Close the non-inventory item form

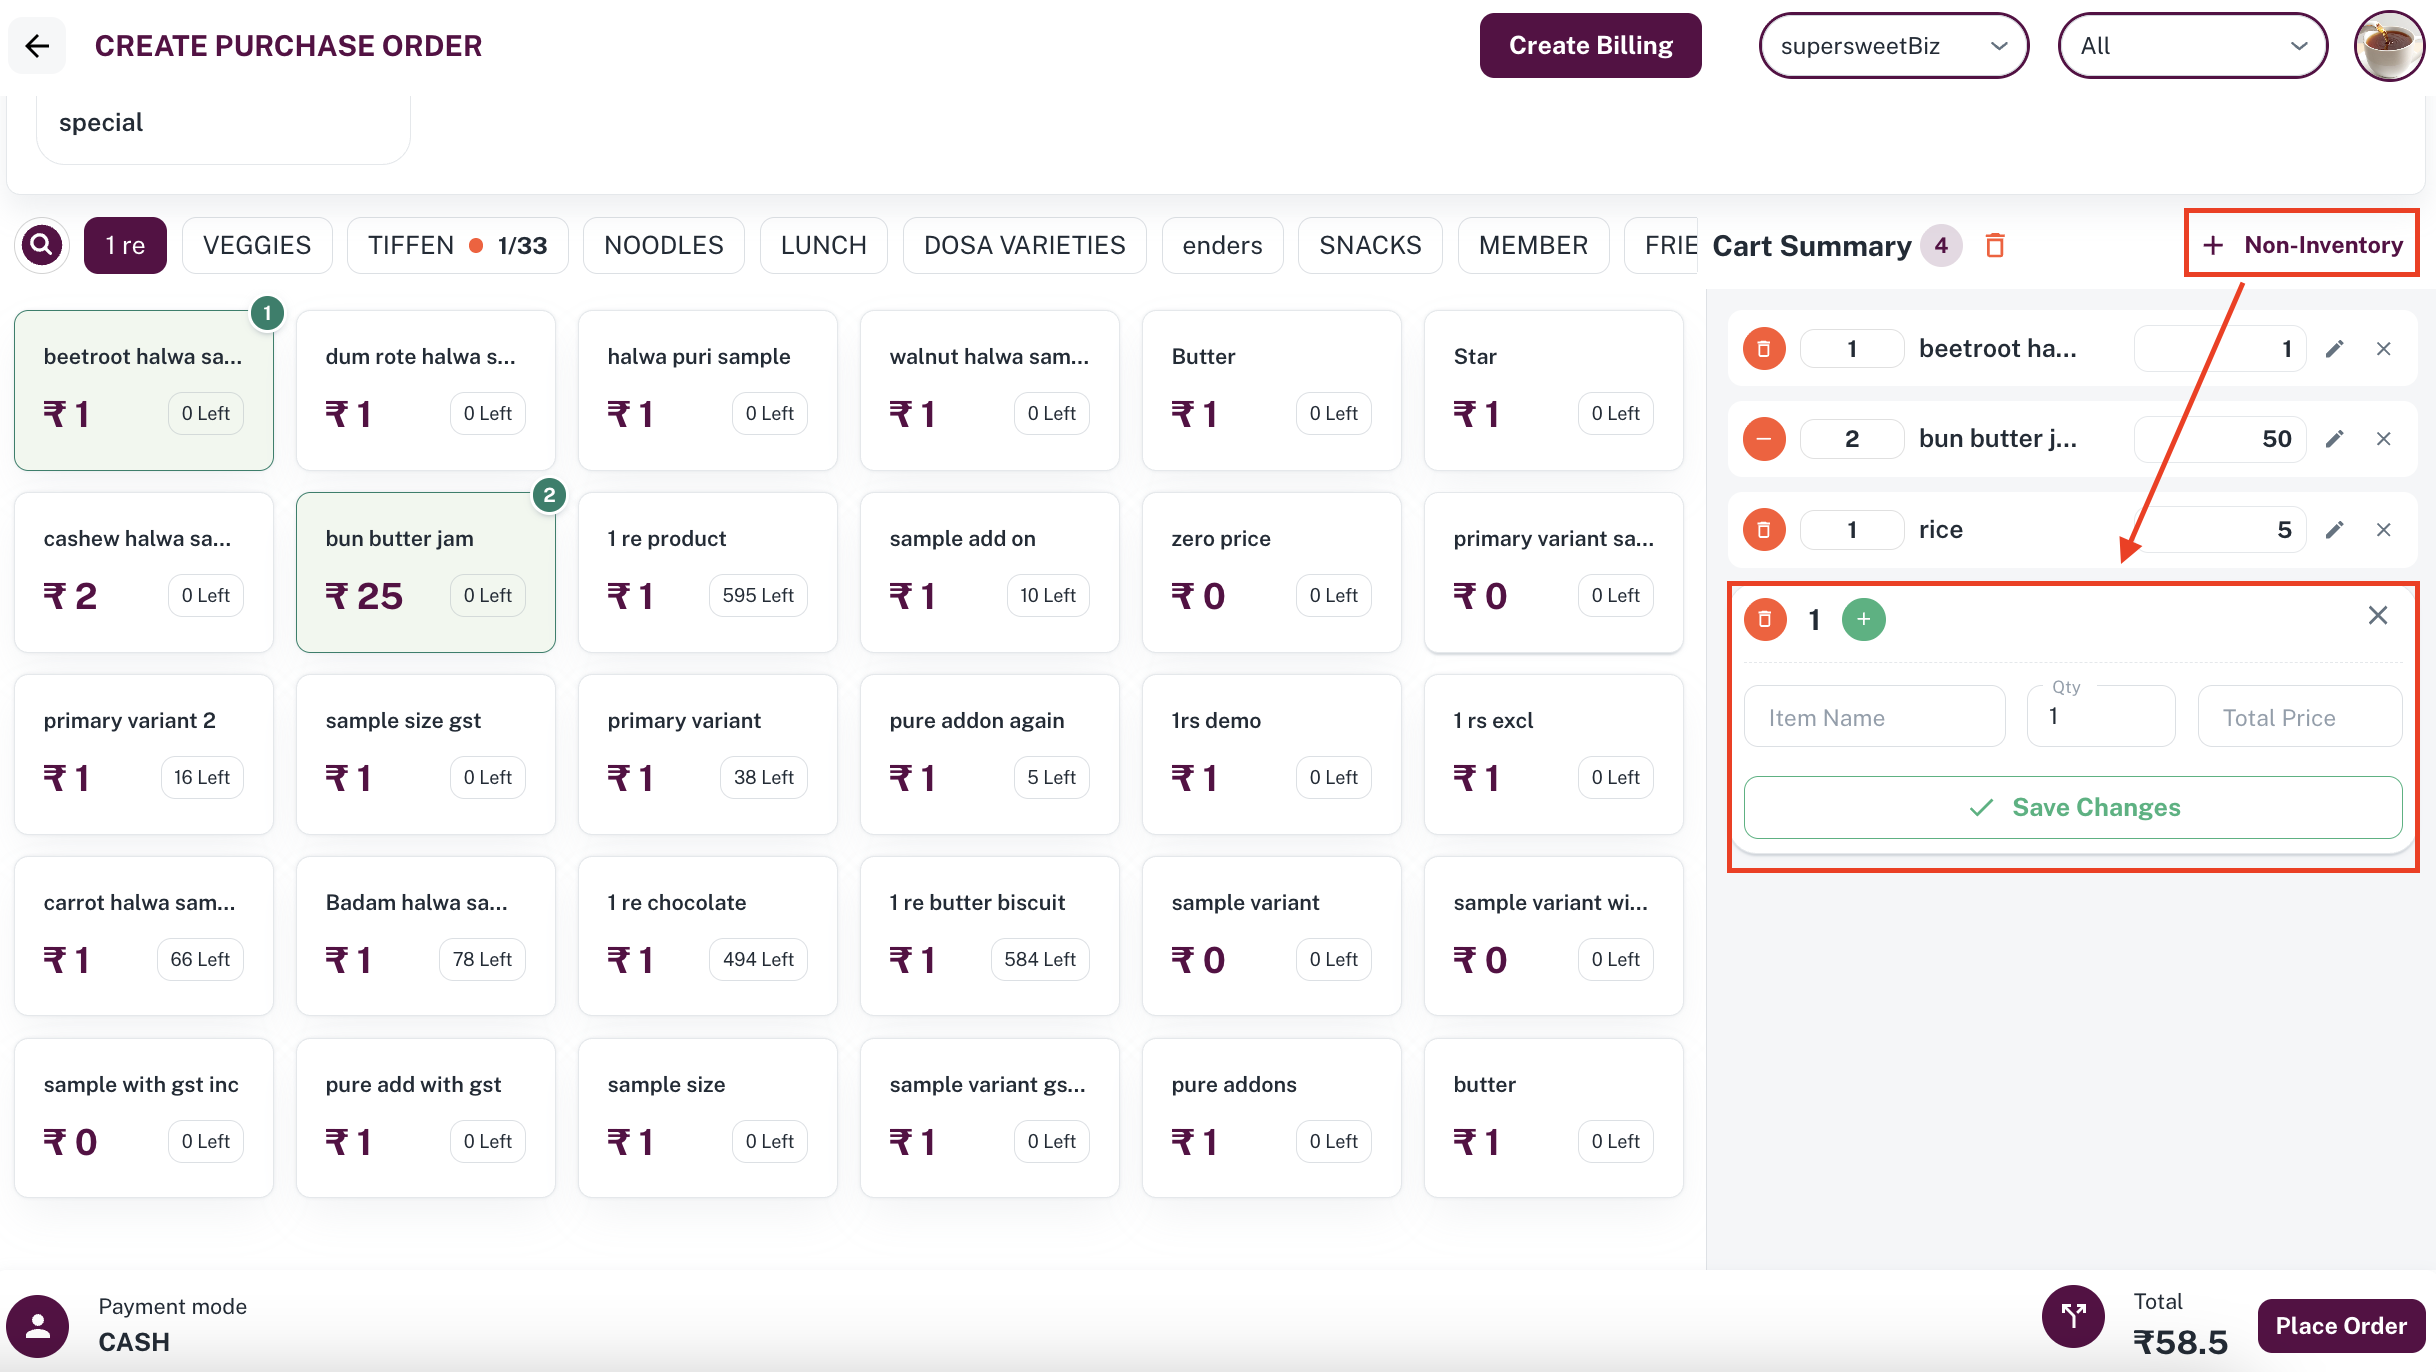[x=2377, y=616]
